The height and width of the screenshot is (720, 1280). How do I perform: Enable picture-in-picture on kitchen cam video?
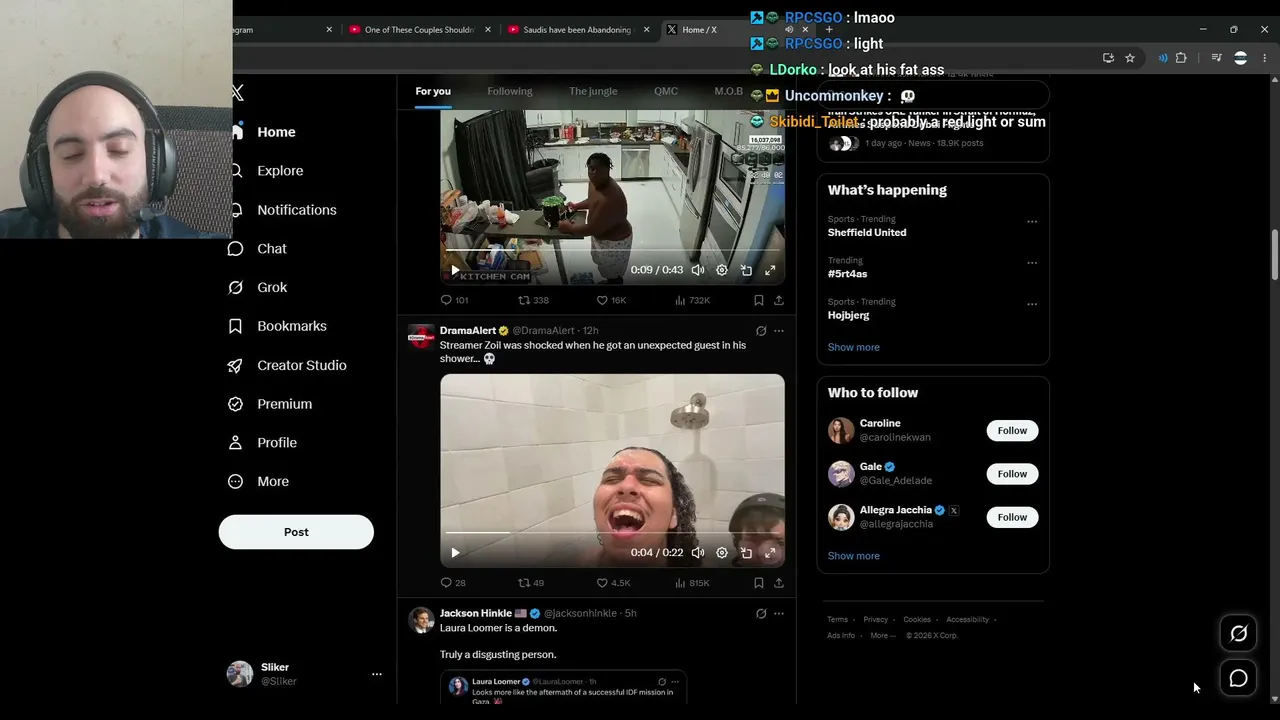[746, 270]
